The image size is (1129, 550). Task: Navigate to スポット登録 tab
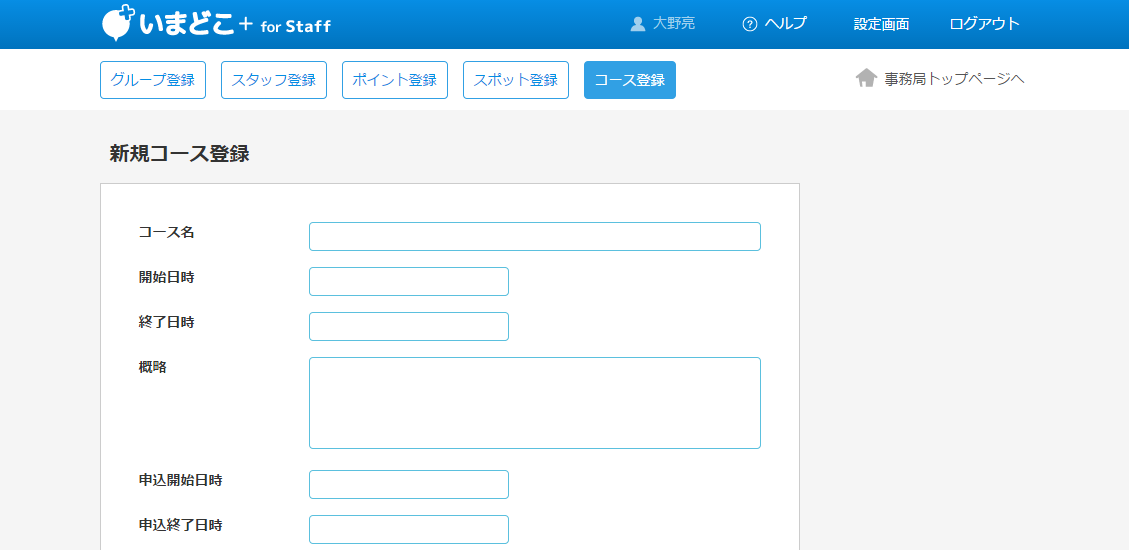pyautogui.click(x=516, y=80)
